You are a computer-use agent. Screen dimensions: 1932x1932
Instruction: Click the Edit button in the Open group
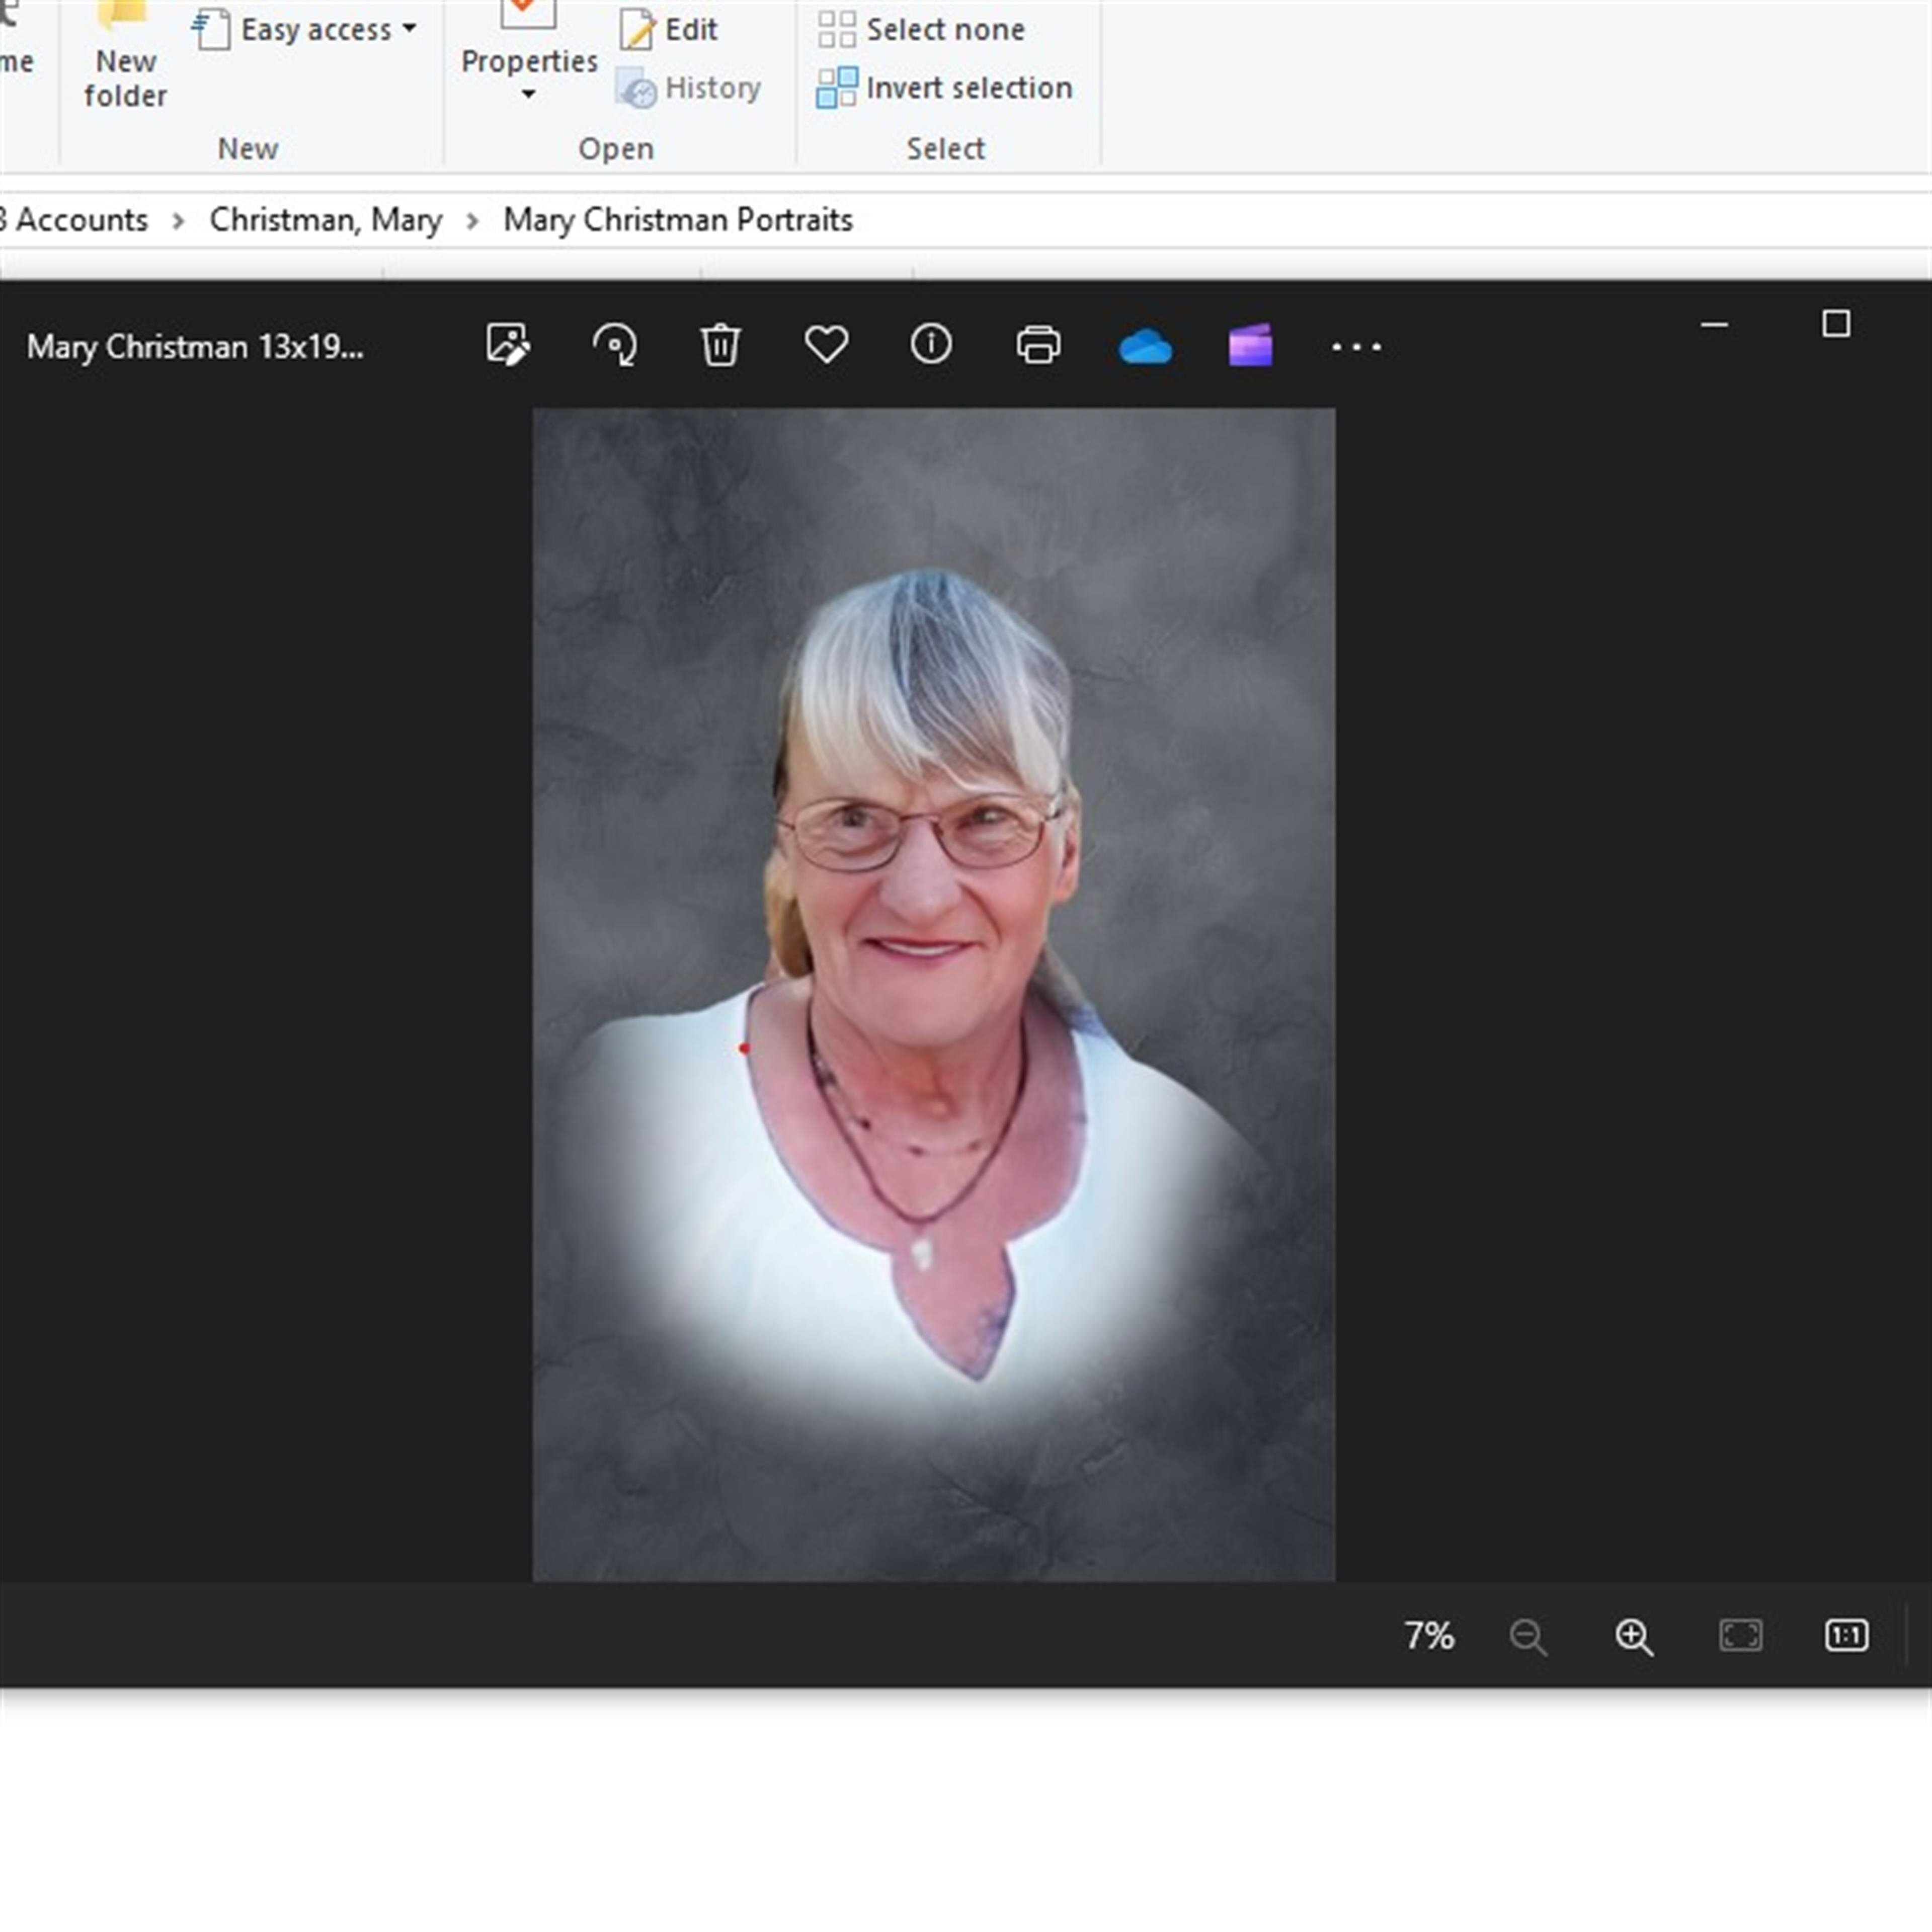(x=669, y=29)
